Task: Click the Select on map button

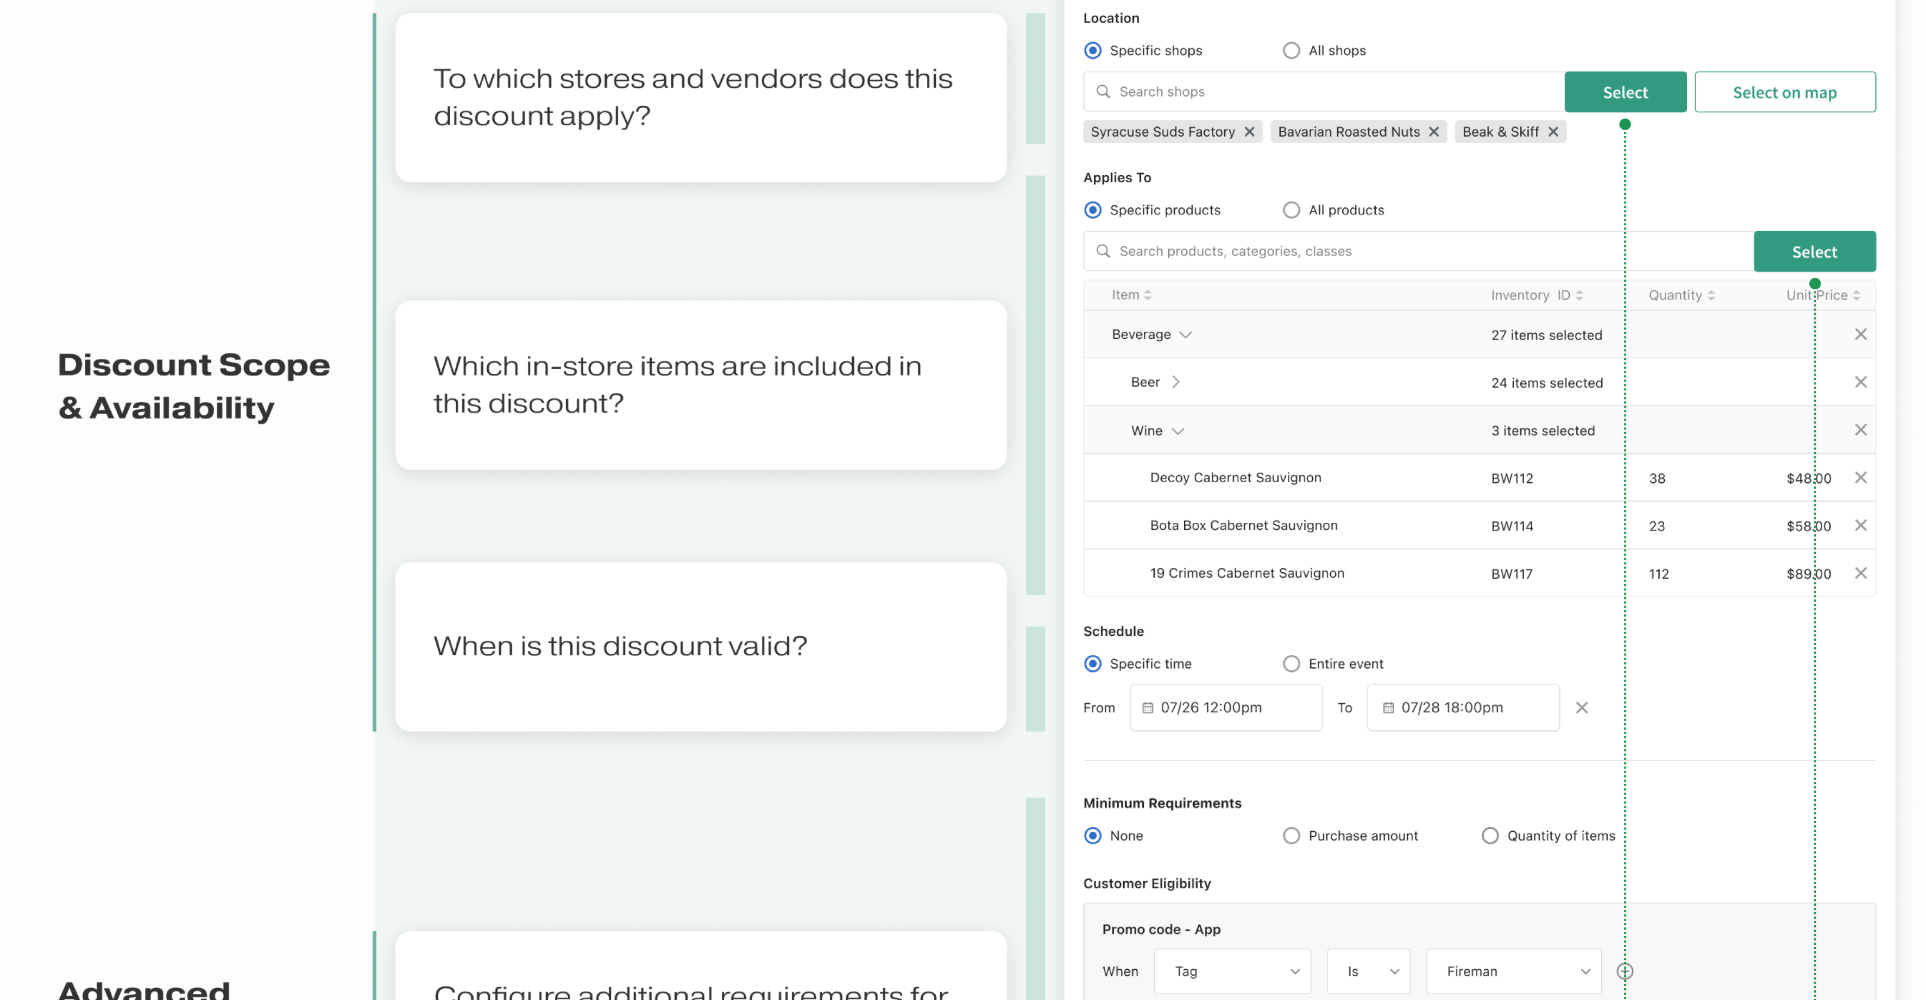Action: click(1784, 92)
